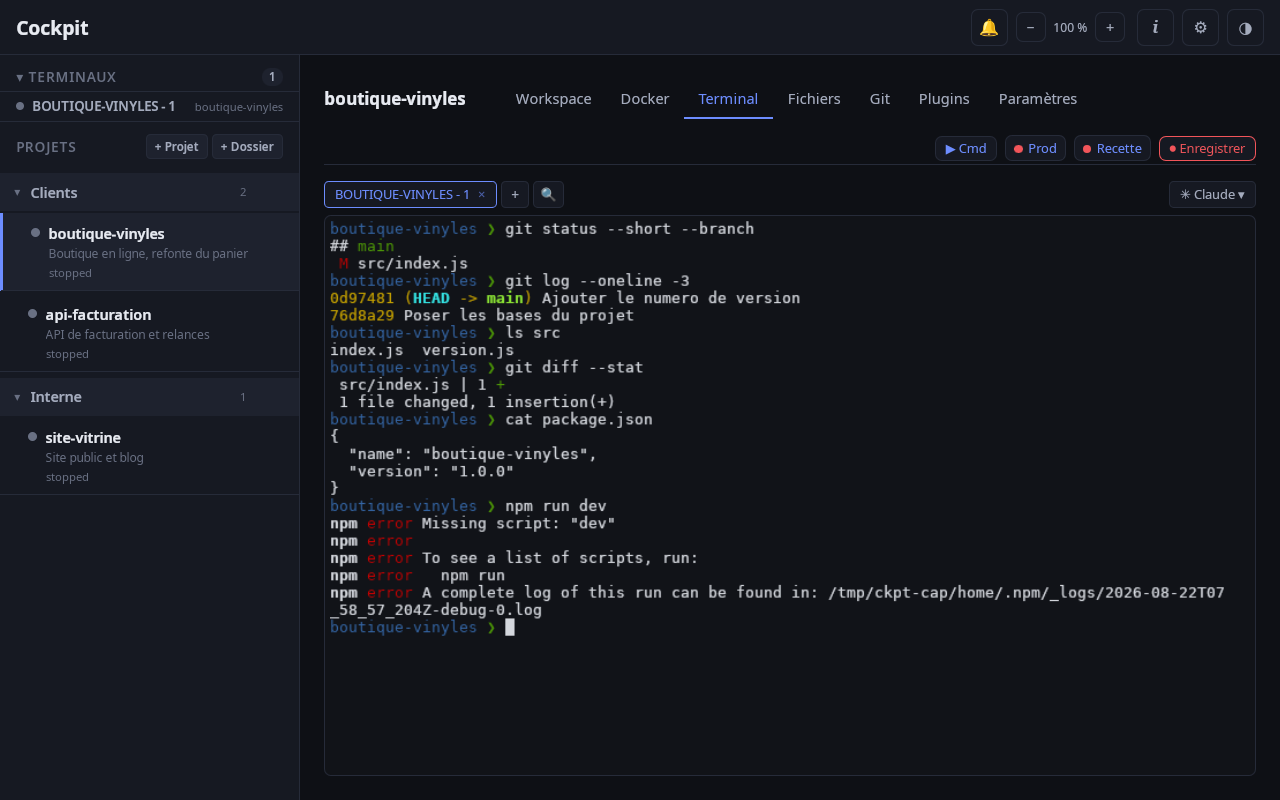Open settings via the gear icon
This screenshot has width=1280, height=800.
point(1200,27)
